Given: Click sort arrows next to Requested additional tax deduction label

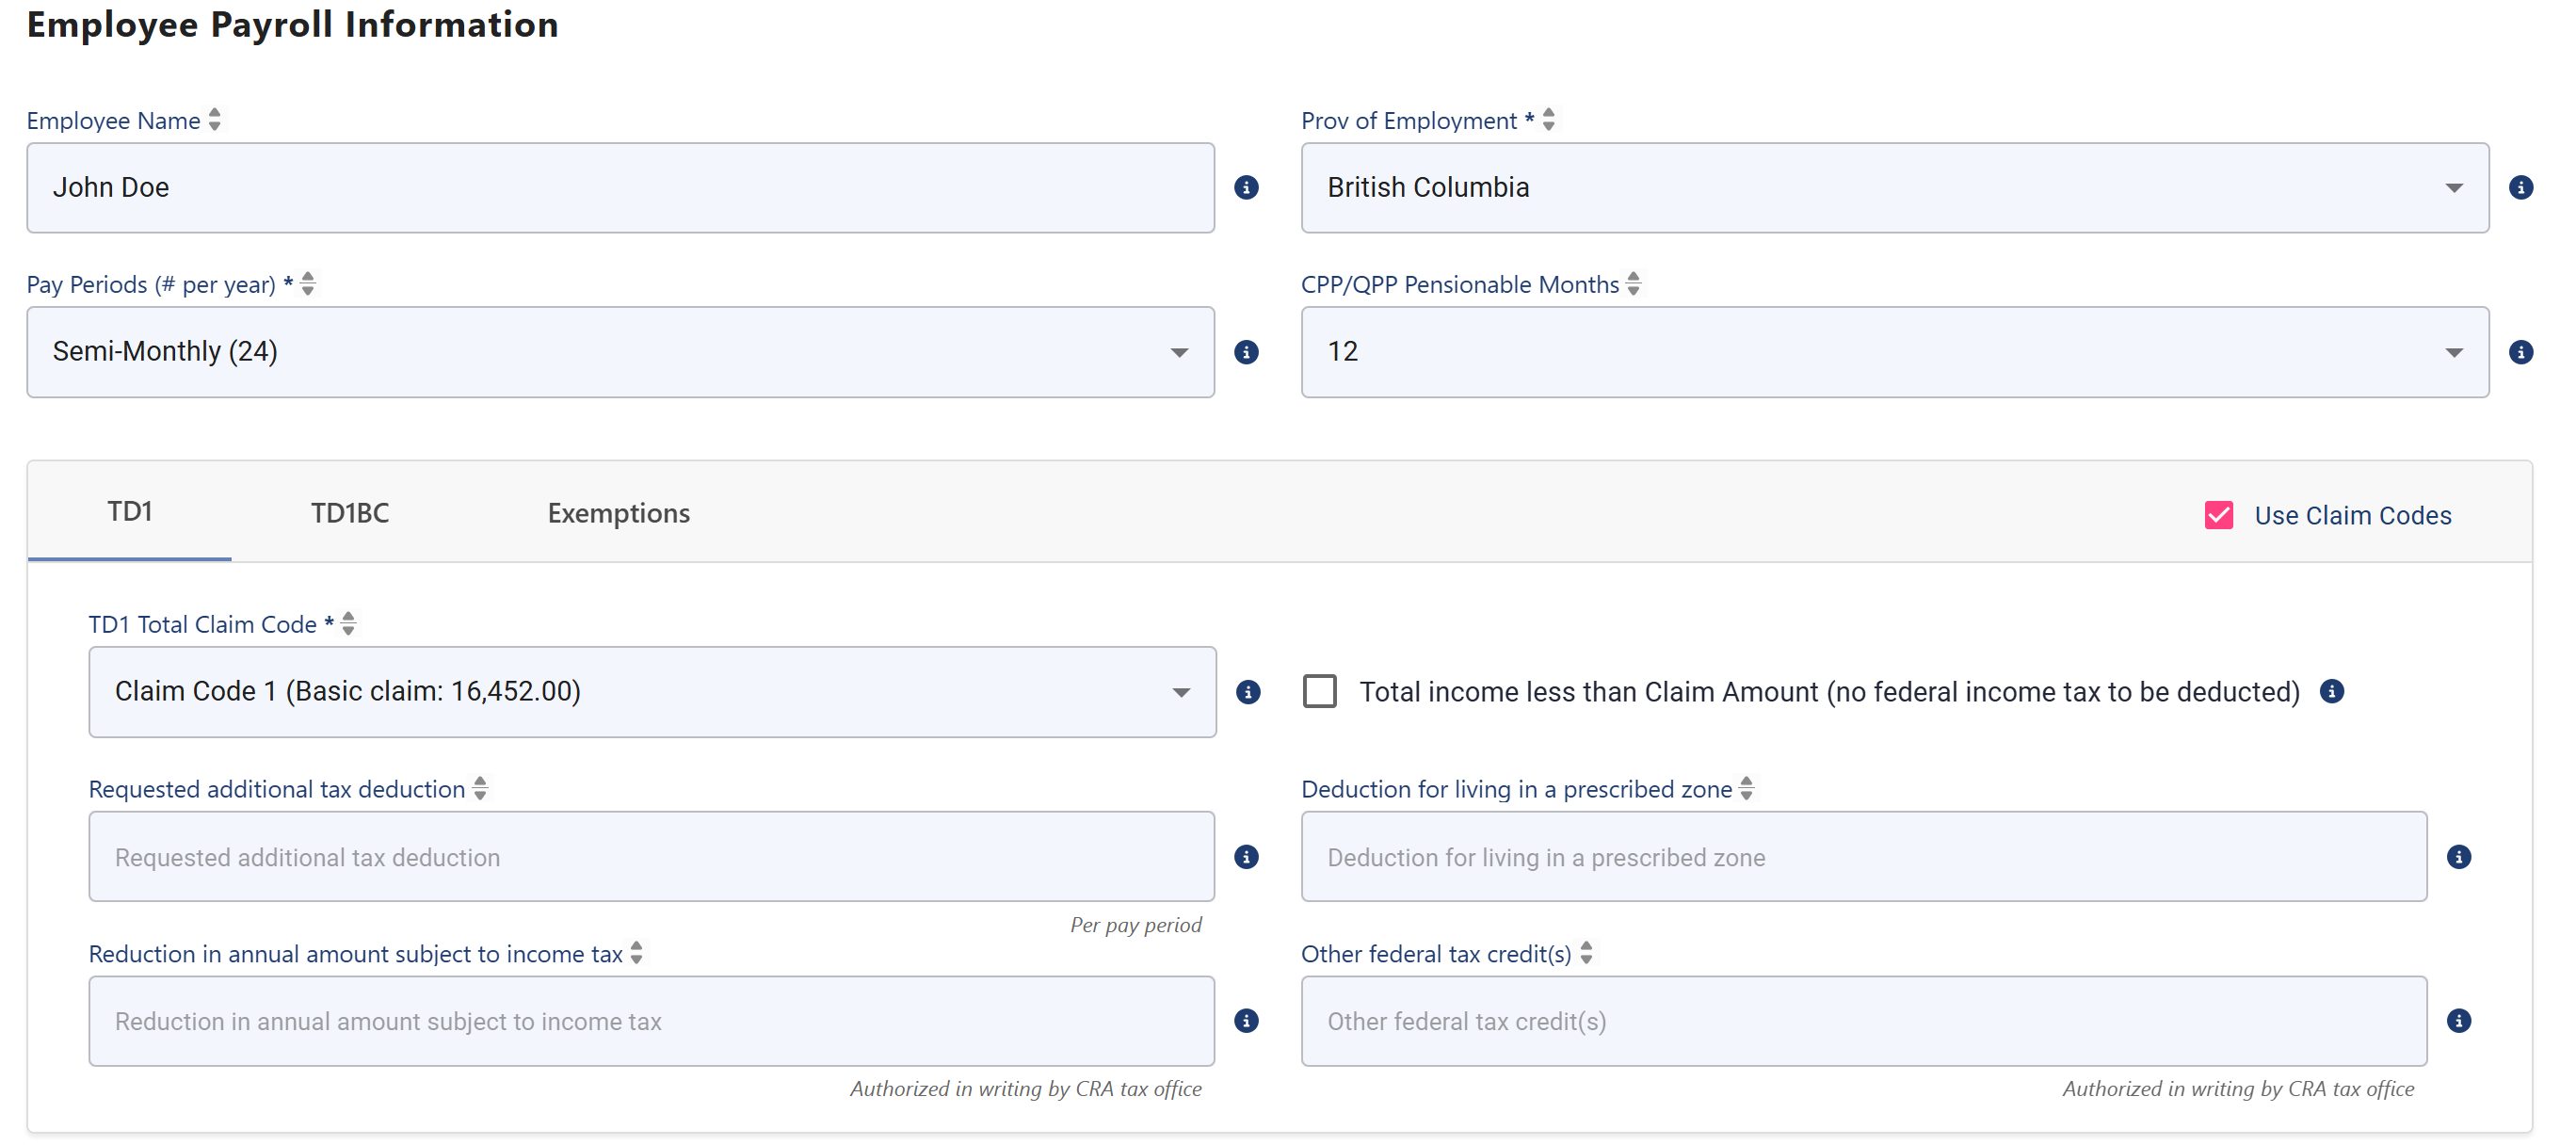Looking at the screenshot, I should click(480, 788).
